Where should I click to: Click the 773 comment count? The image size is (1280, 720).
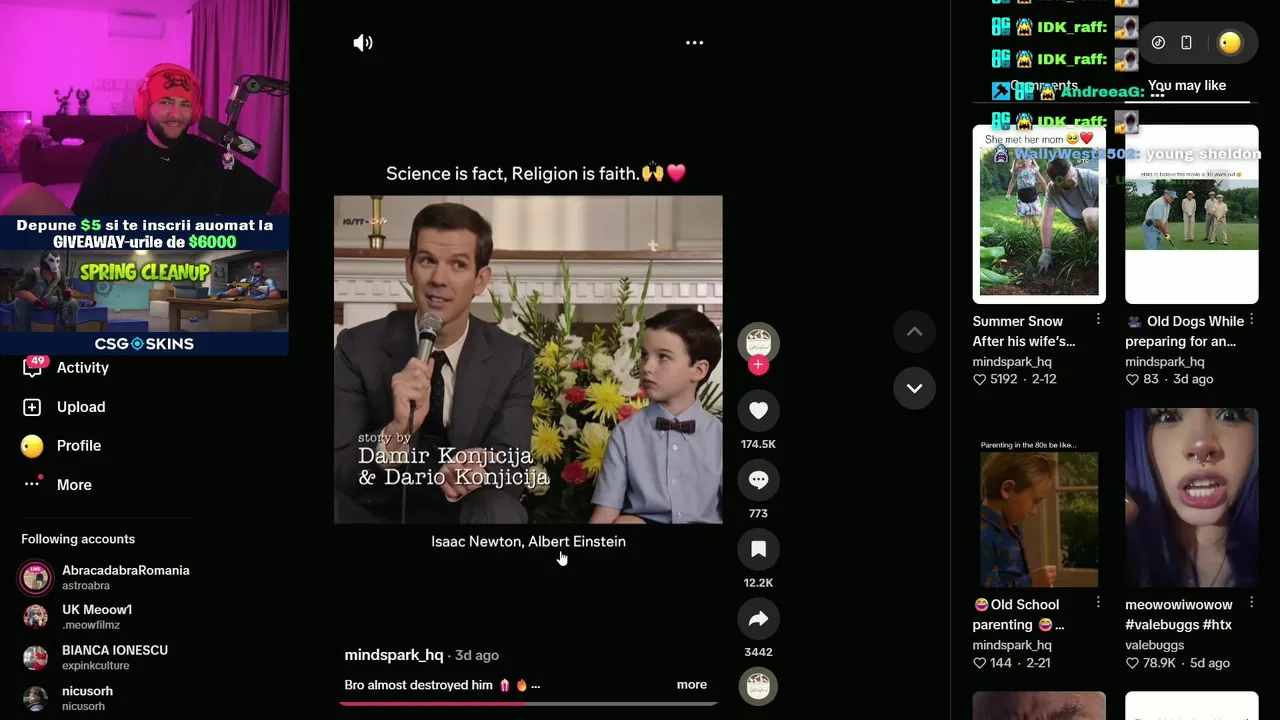(758, 514)
